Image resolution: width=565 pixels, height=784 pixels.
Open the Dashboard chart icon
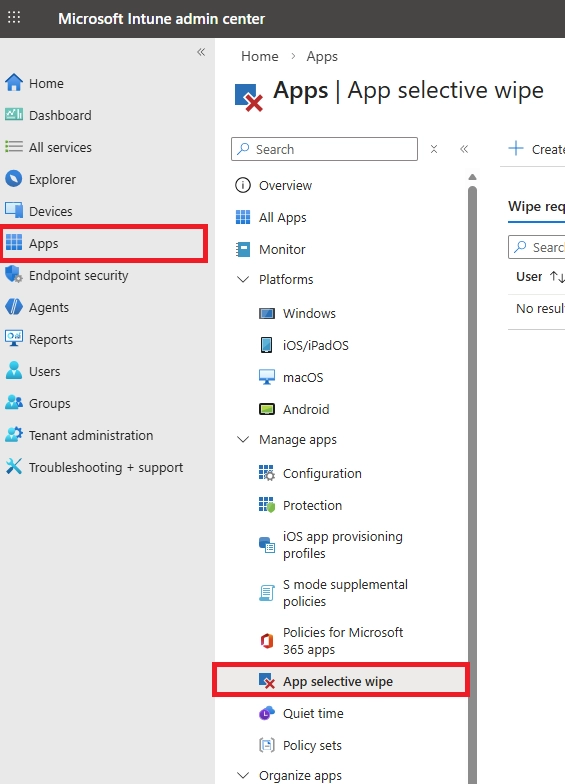[x=14, y=115]
